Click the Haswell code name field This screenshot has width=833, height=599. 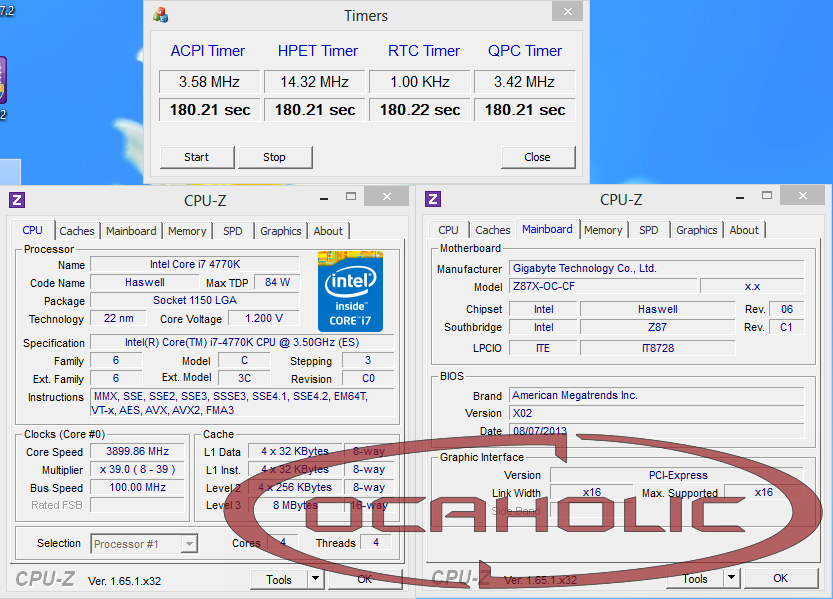pos(144,282)
